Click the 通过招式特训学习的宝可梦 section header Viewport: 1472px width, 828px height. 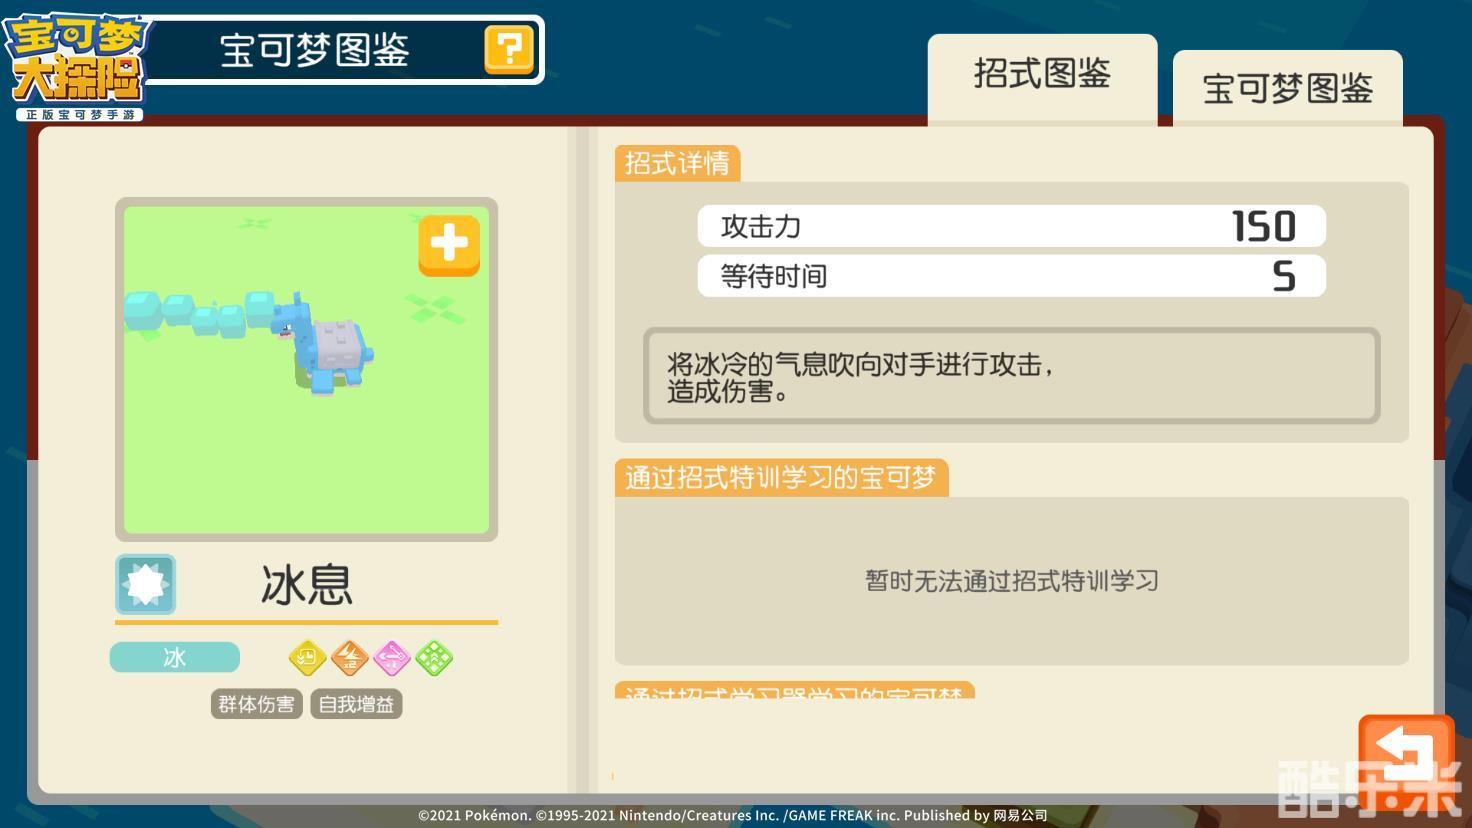tap(781, 477)
